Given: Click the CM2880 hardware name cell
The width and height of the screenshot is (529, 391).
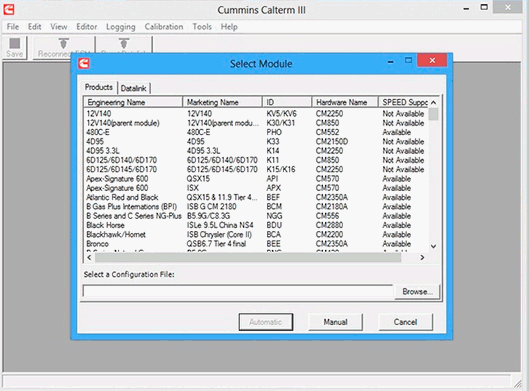Looking at the screenshot, I should (x=329, y=225).
